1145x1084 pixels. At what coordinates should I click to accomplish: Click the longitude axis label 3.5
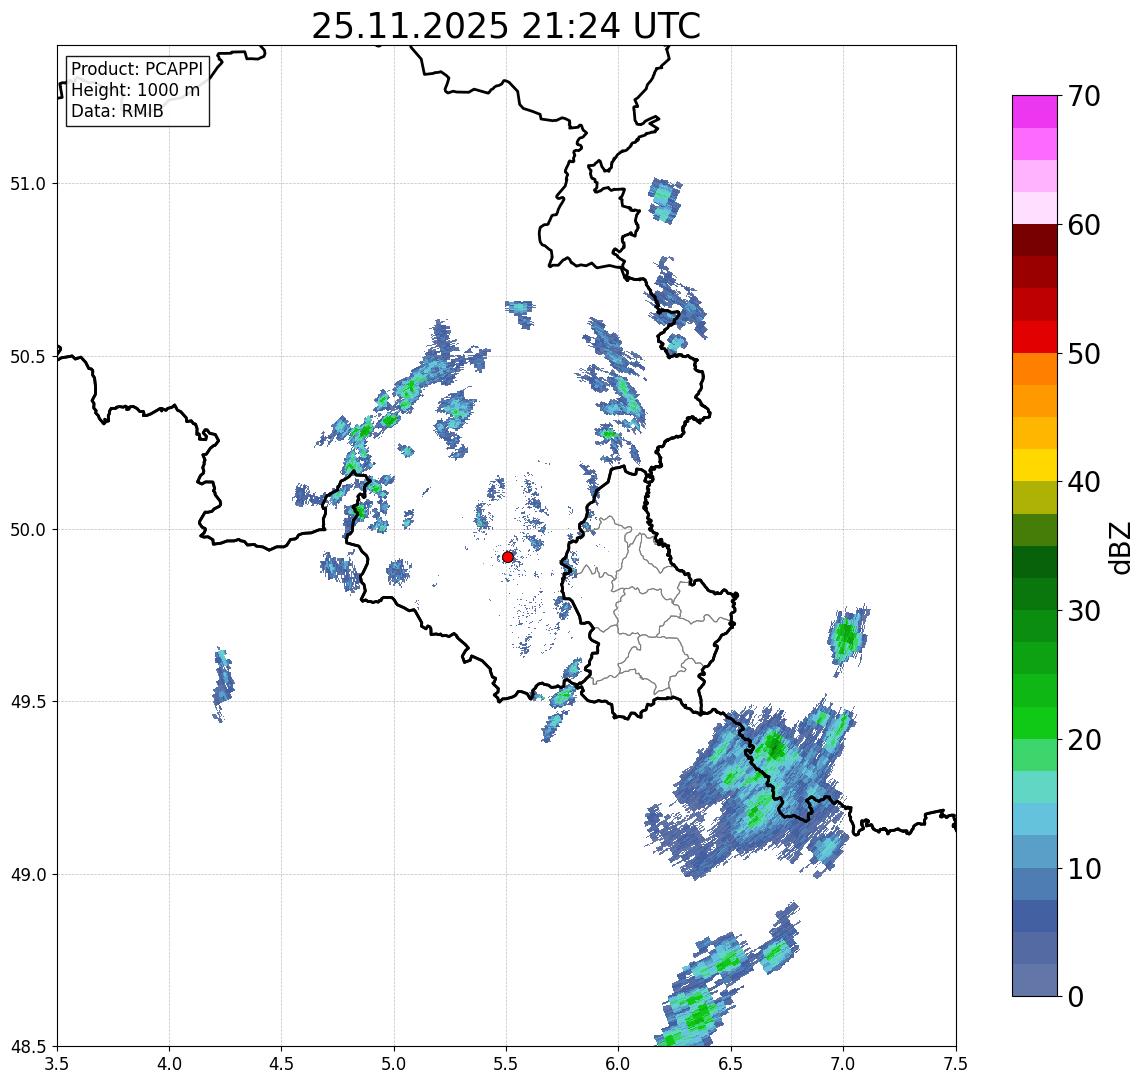[x=57, y=1064]
